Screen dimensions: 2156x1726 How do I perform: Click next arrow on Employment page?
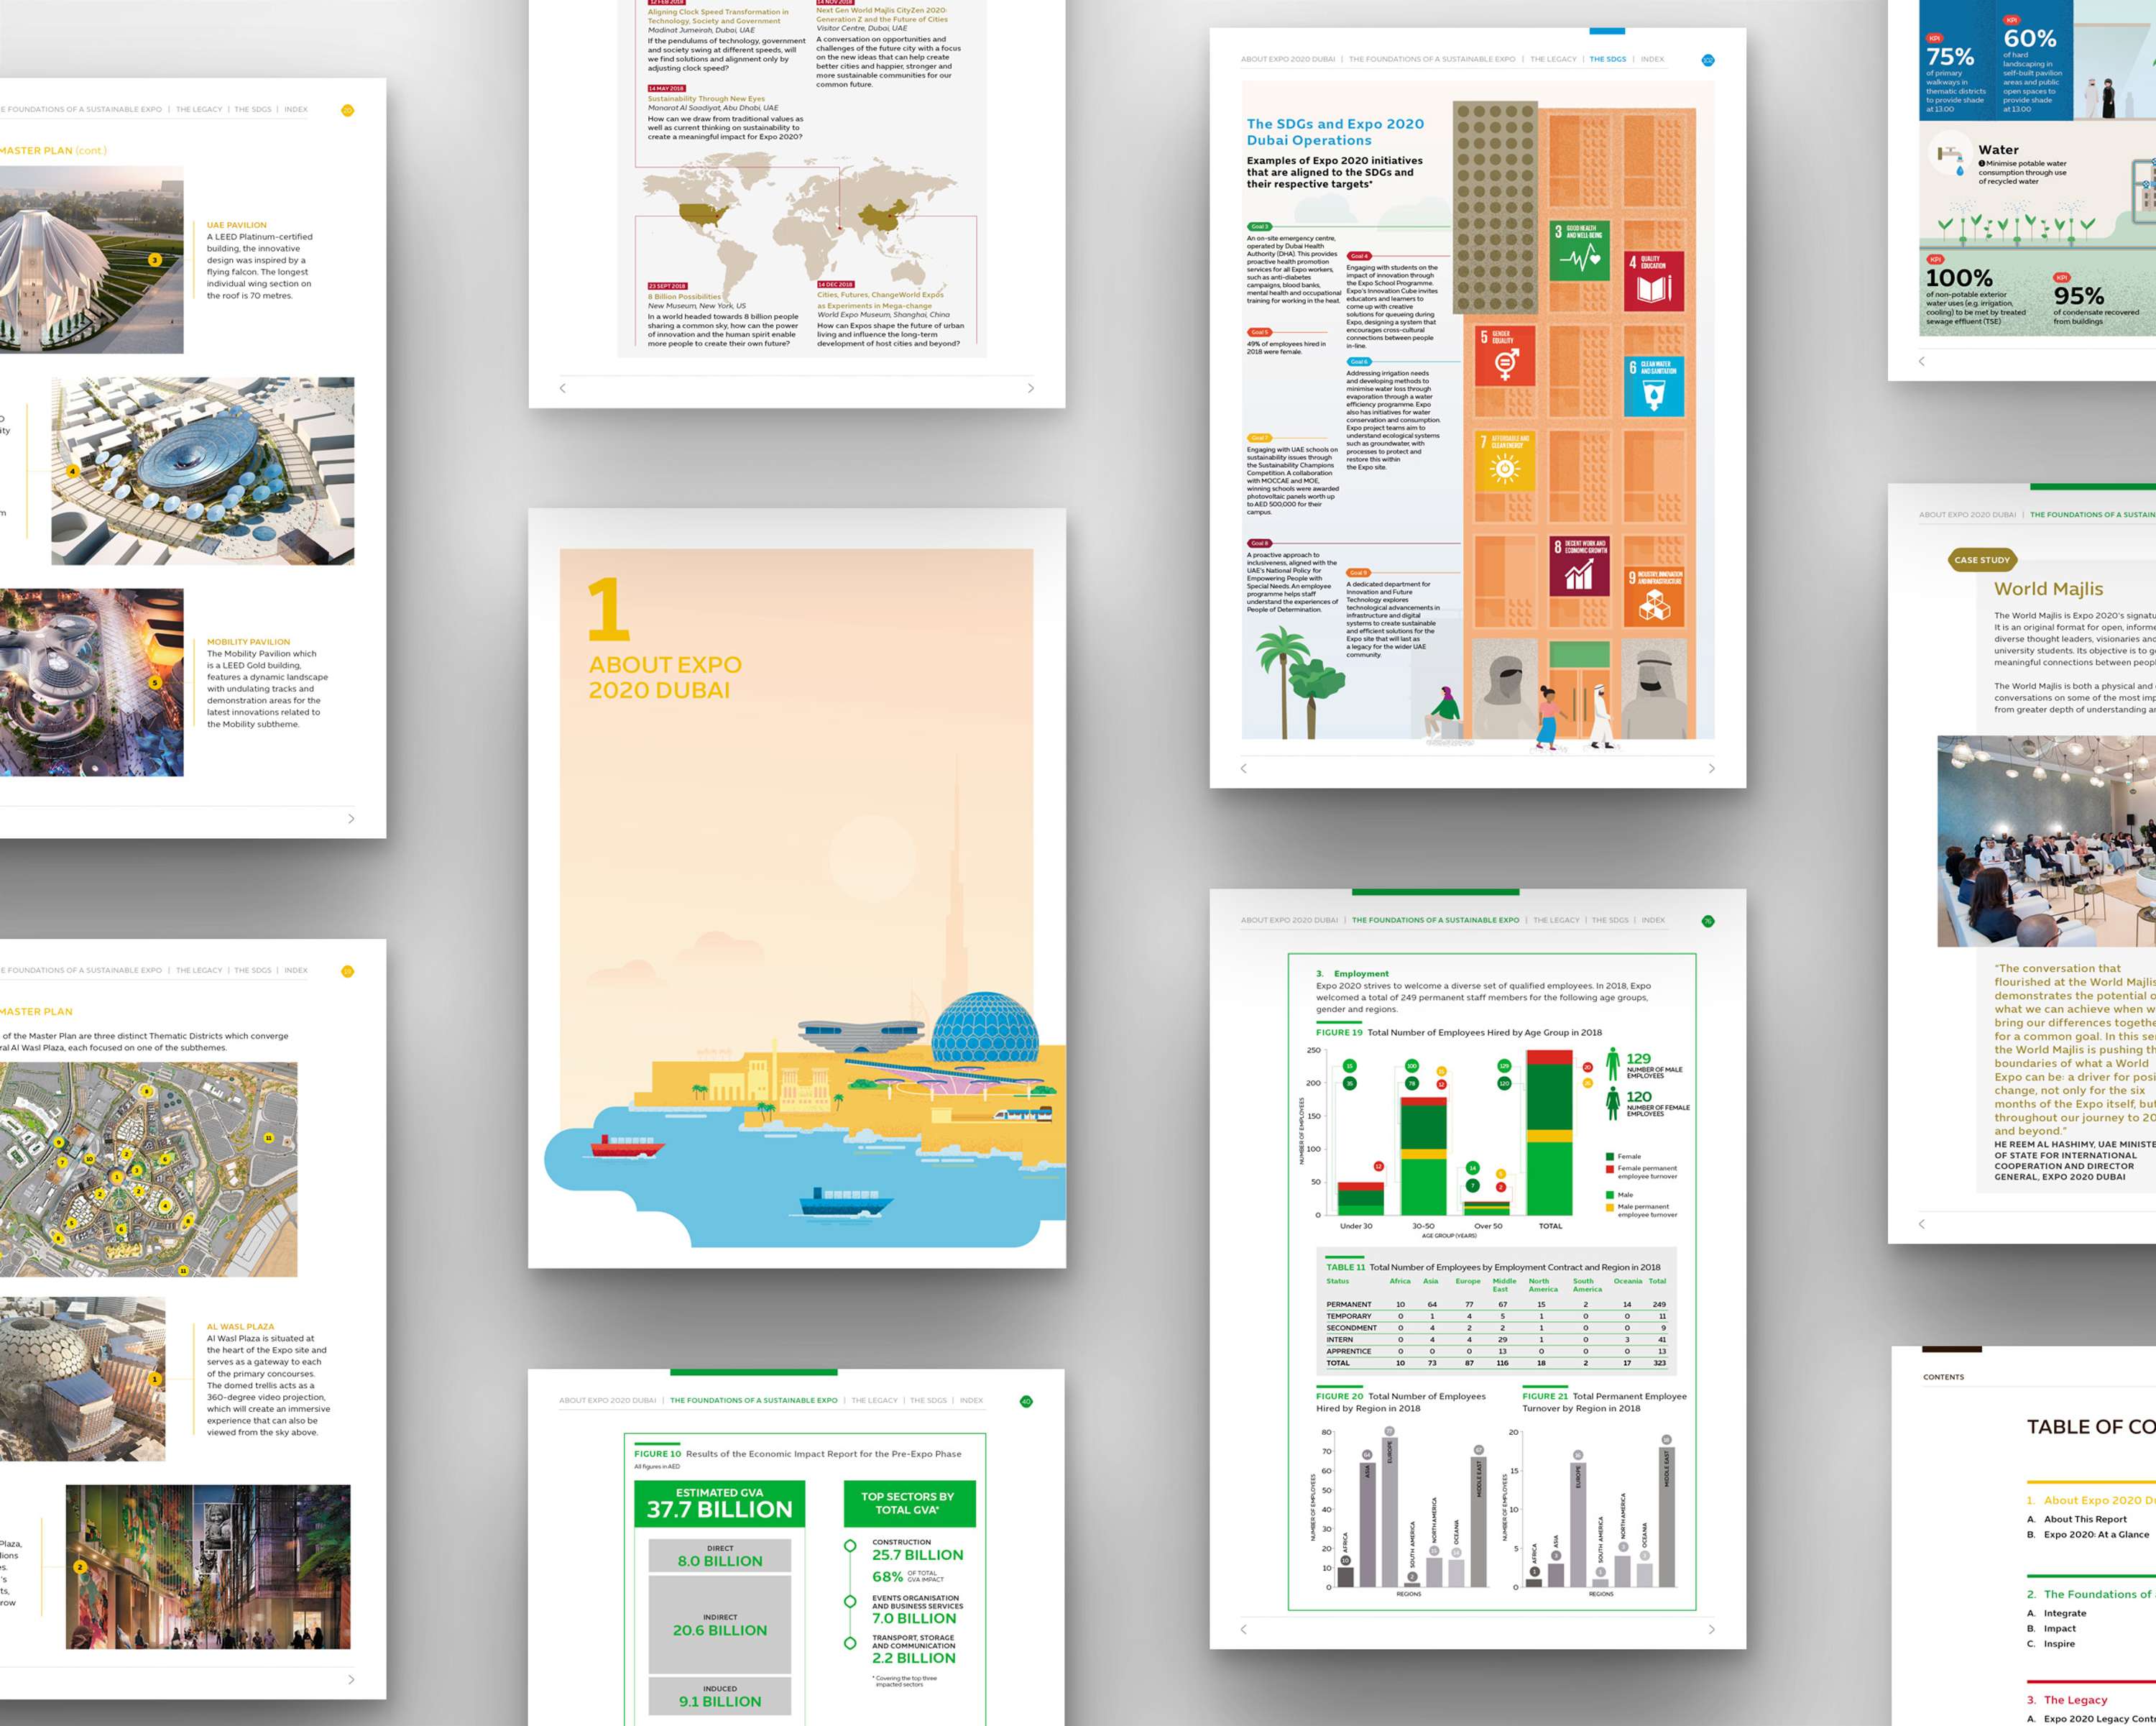(1711, 1629)
